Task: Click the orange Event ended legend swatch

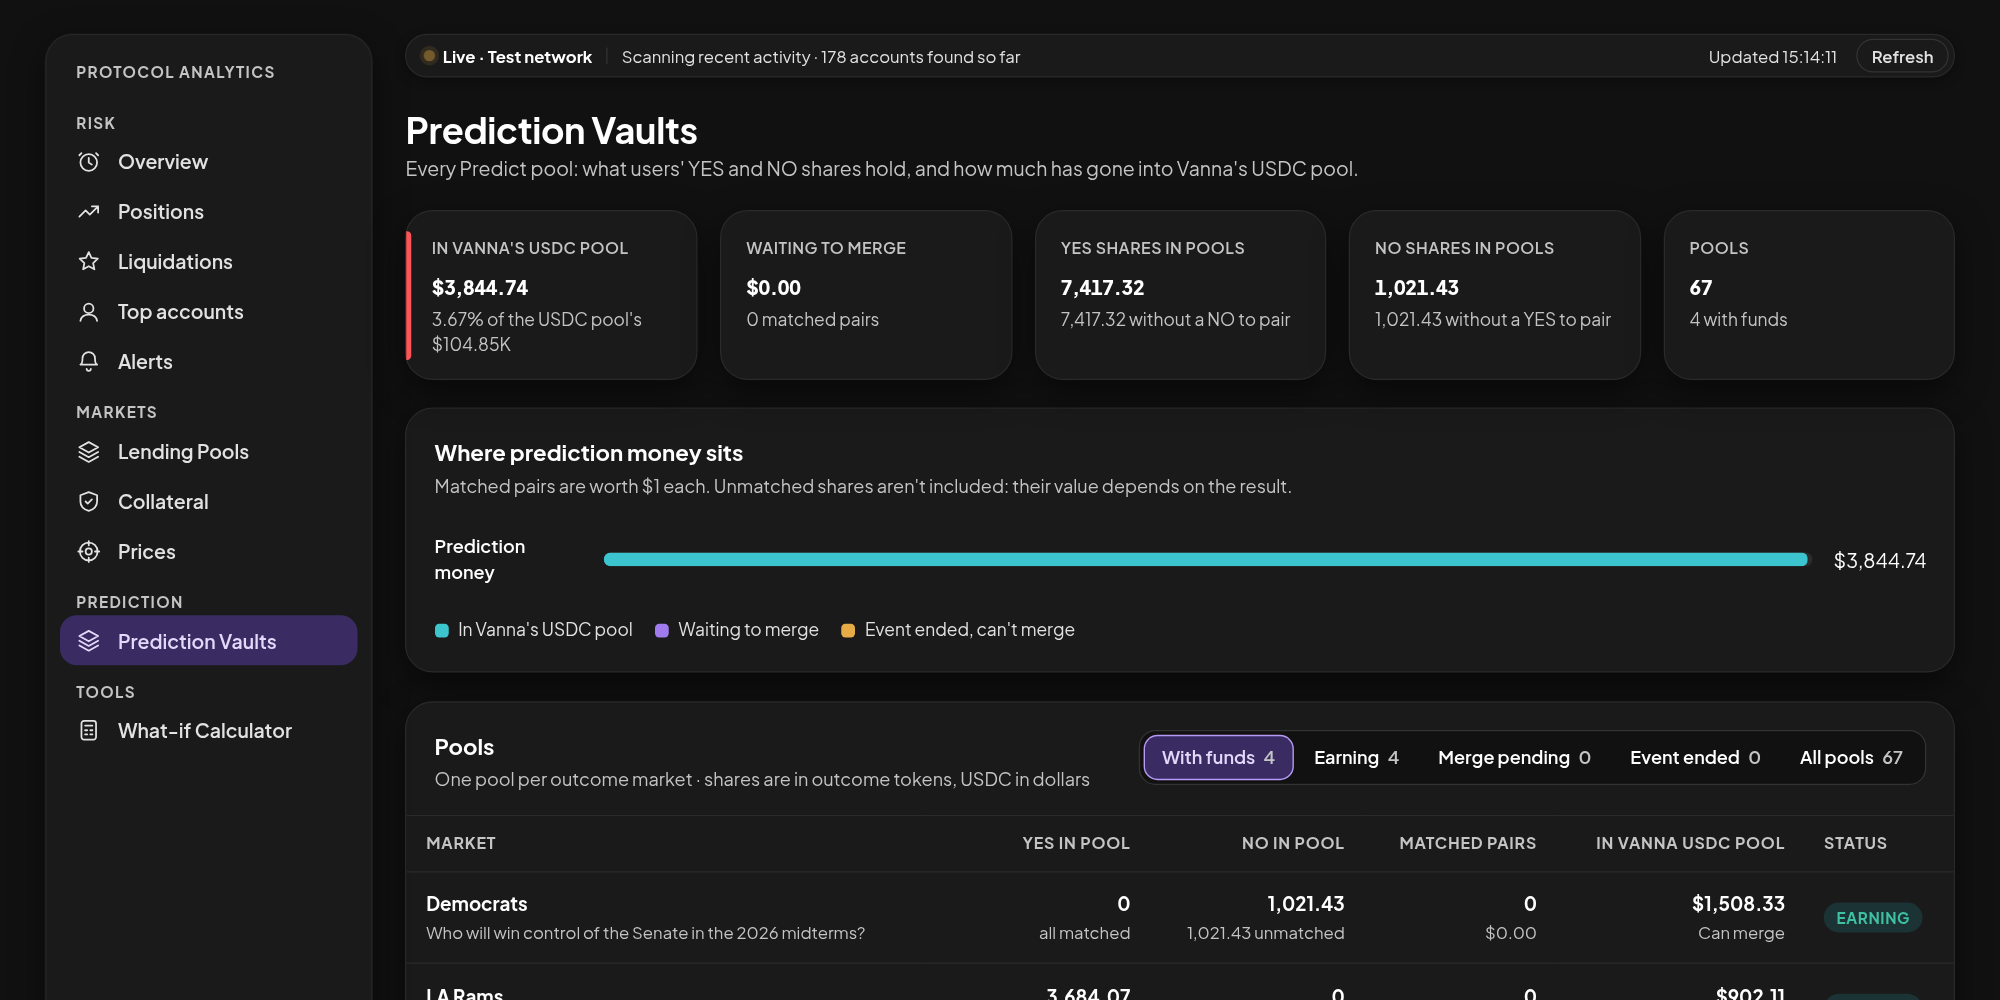Action: coord(848,630)
